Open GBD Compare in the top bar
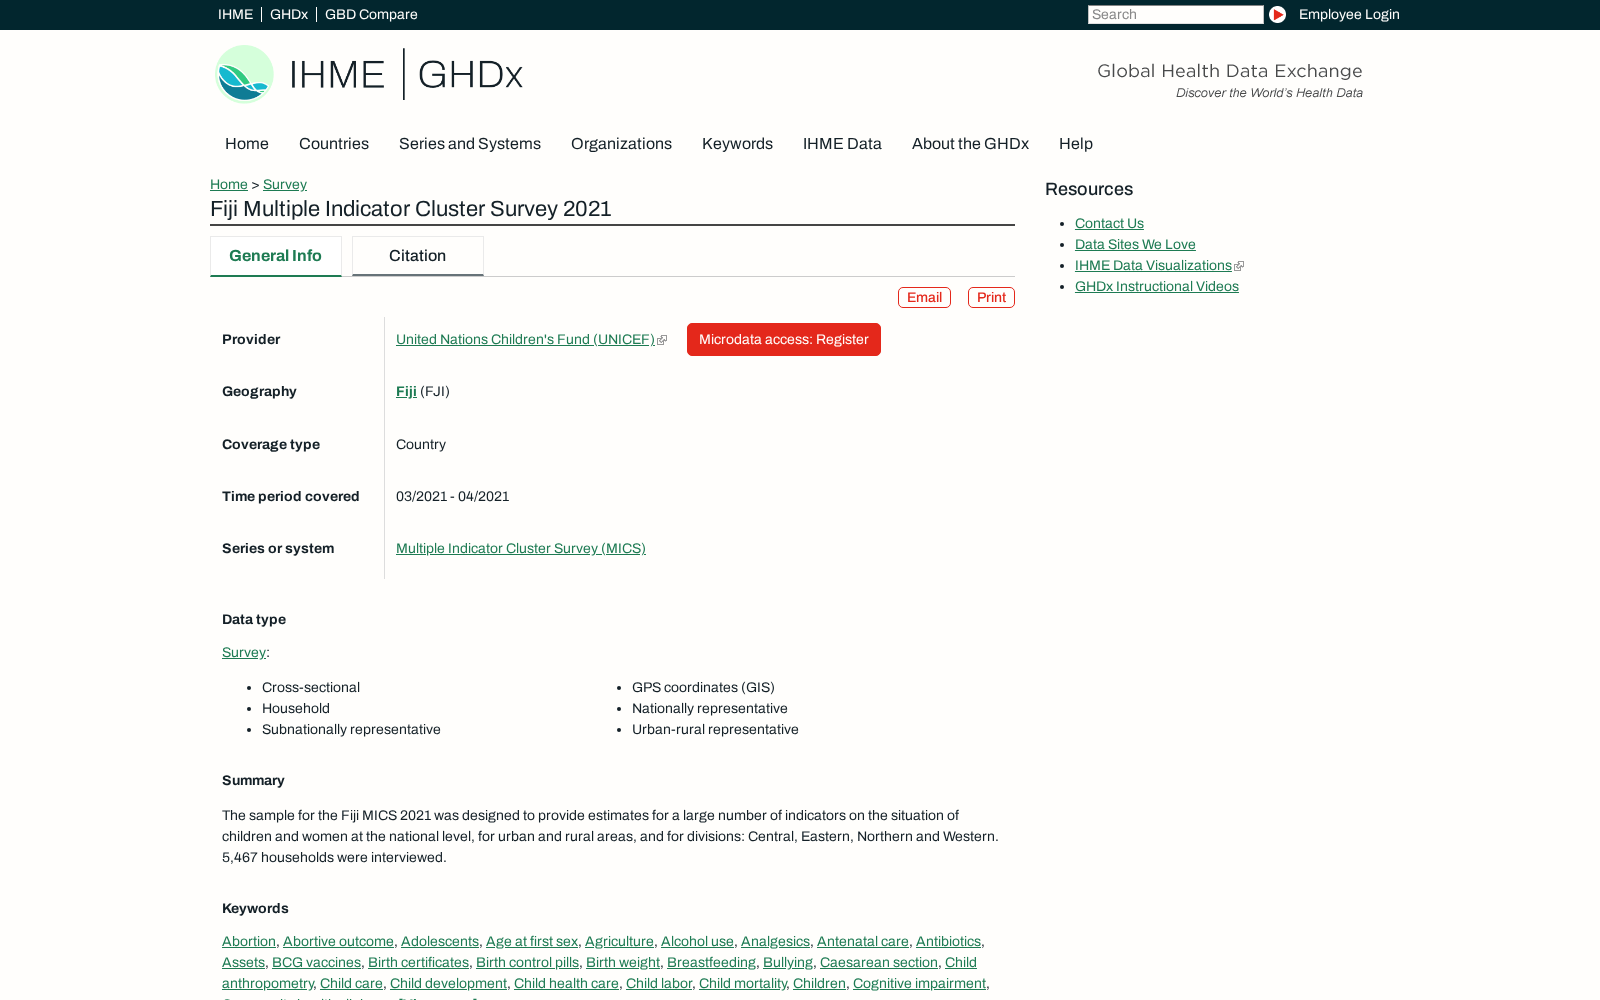The width and height of the screenshot is (1600, 1000). tap(371, 14)
